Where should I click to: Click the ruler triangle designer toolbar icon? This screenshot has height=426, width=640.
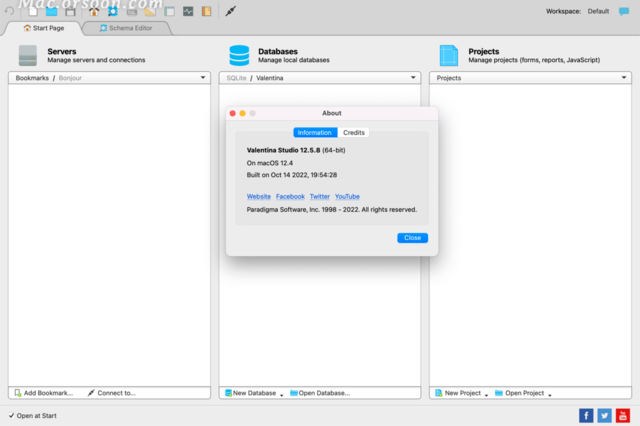pyautogui.click(x=150, y=11)
